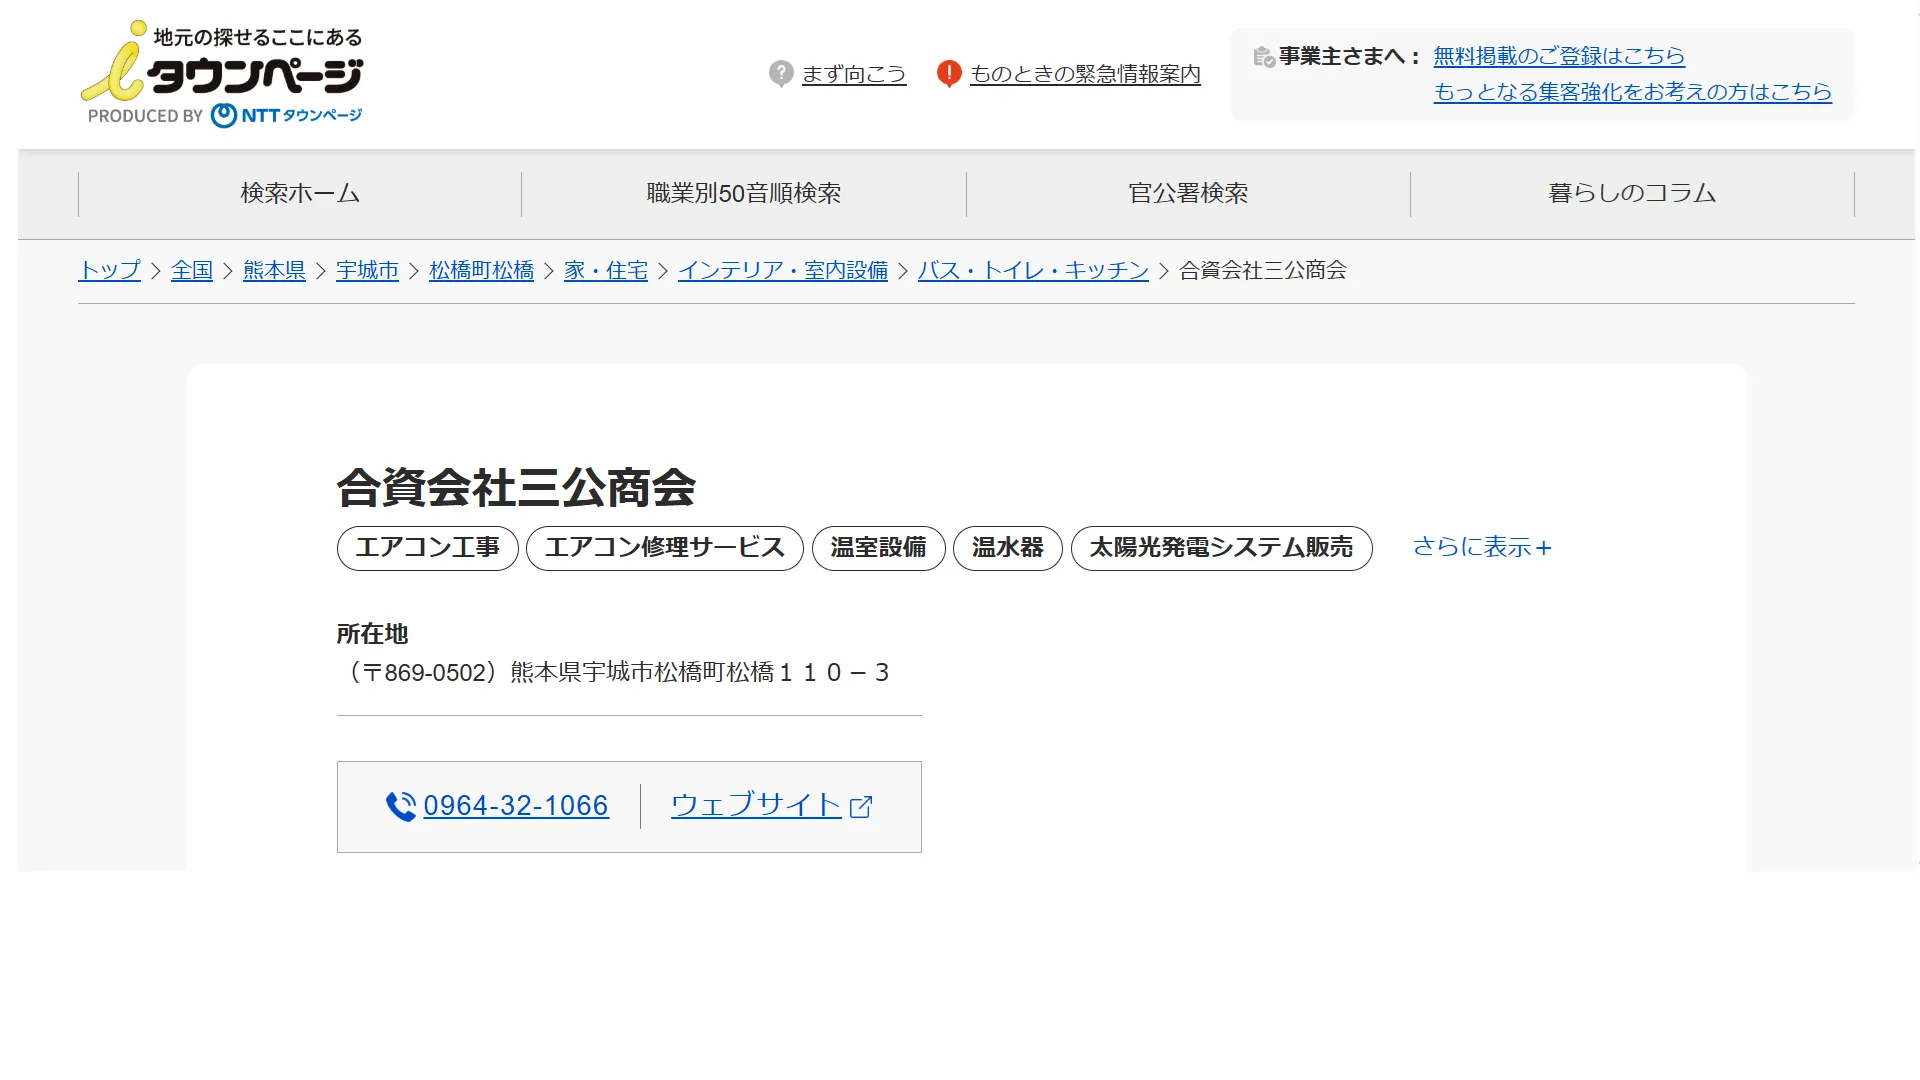The image size is (1920, 1080).
Task: Call phone number 0964-32-1066 link
Action: tap(515, 806)
